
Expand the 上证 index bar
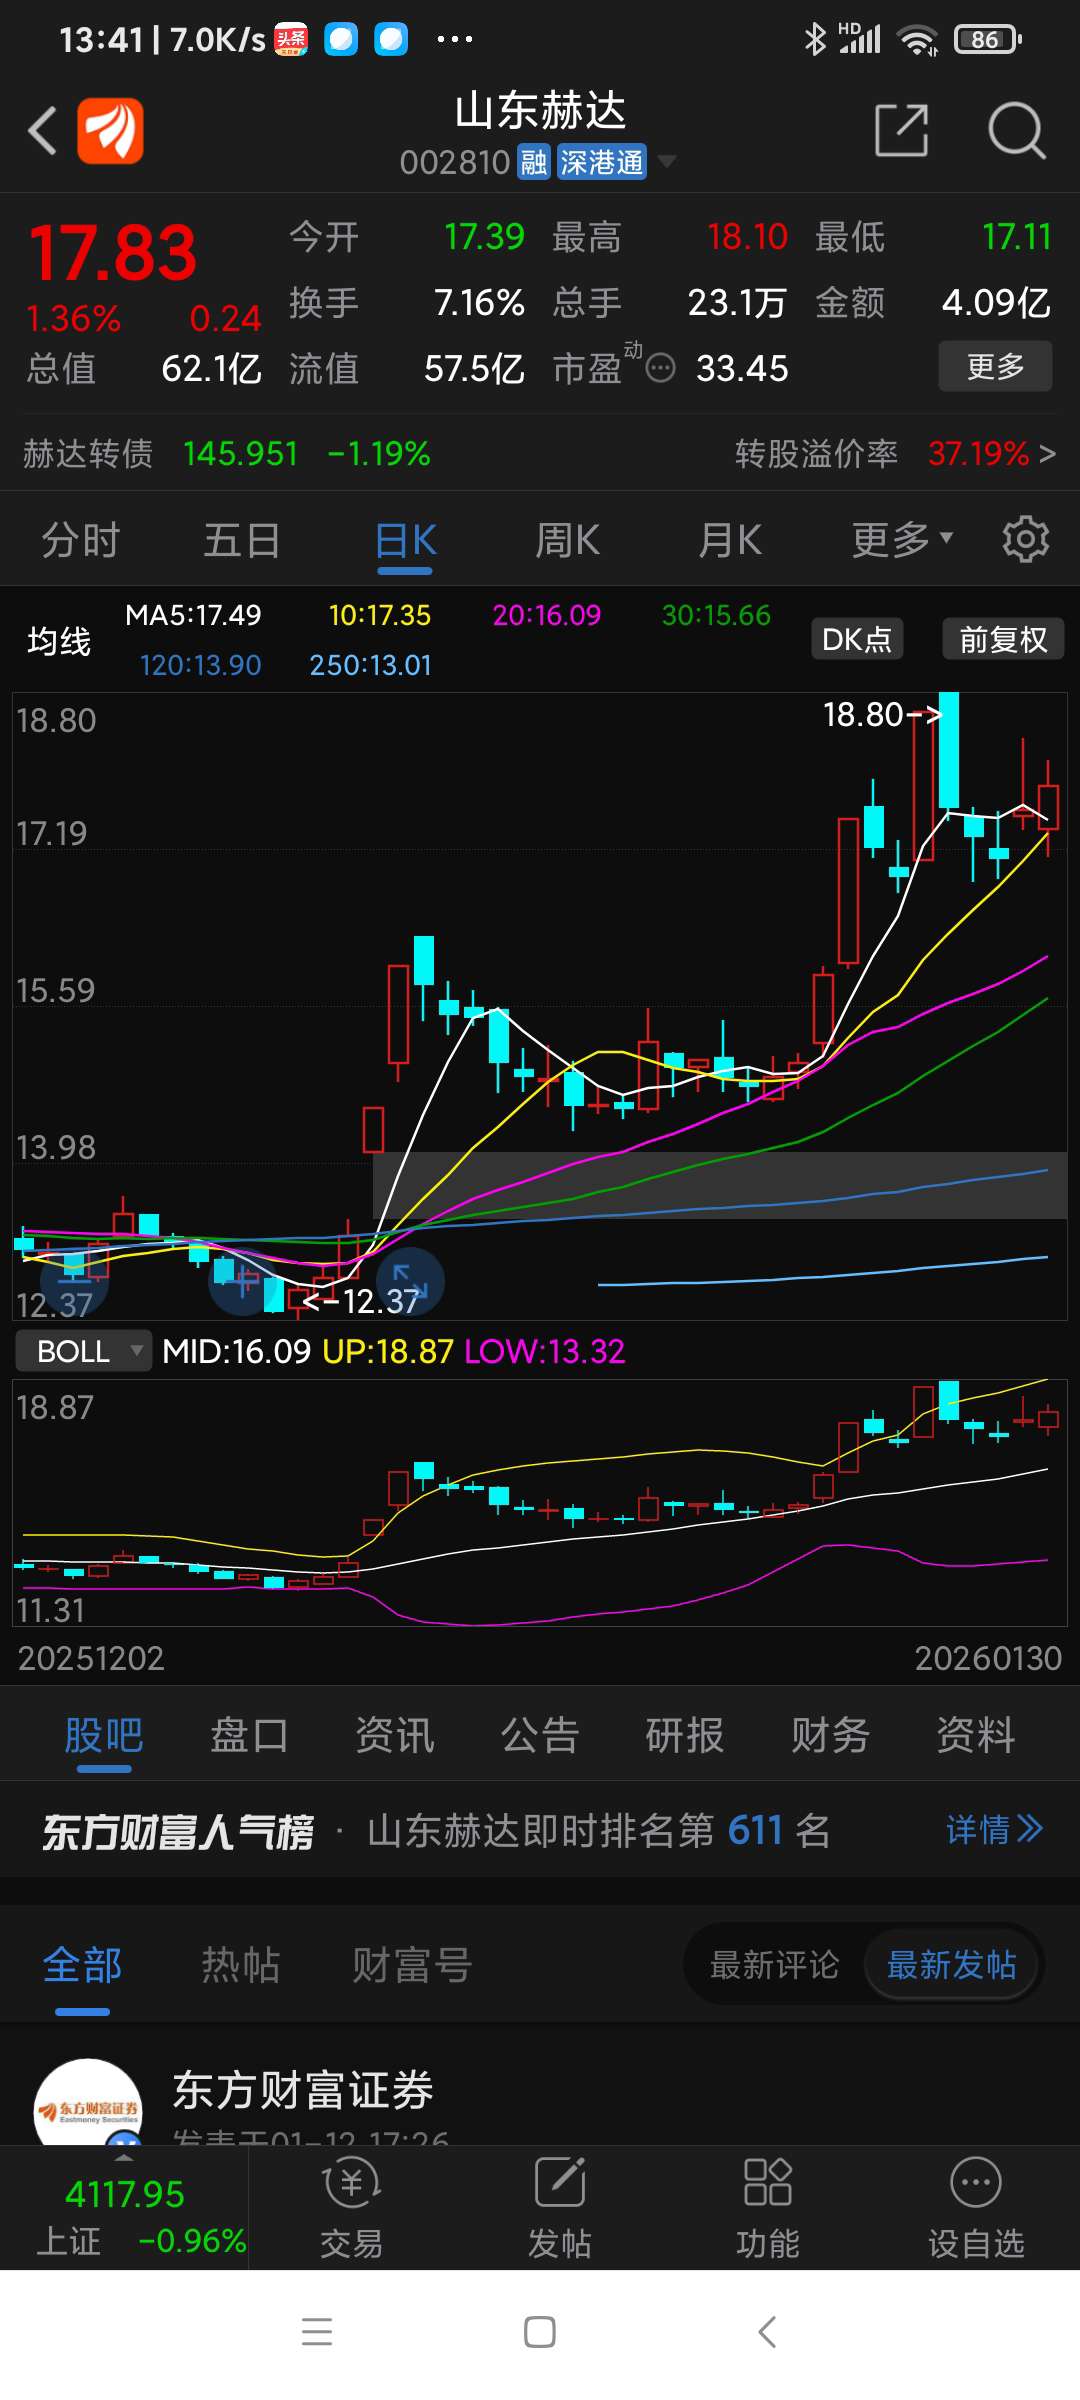pos(124,2206)
